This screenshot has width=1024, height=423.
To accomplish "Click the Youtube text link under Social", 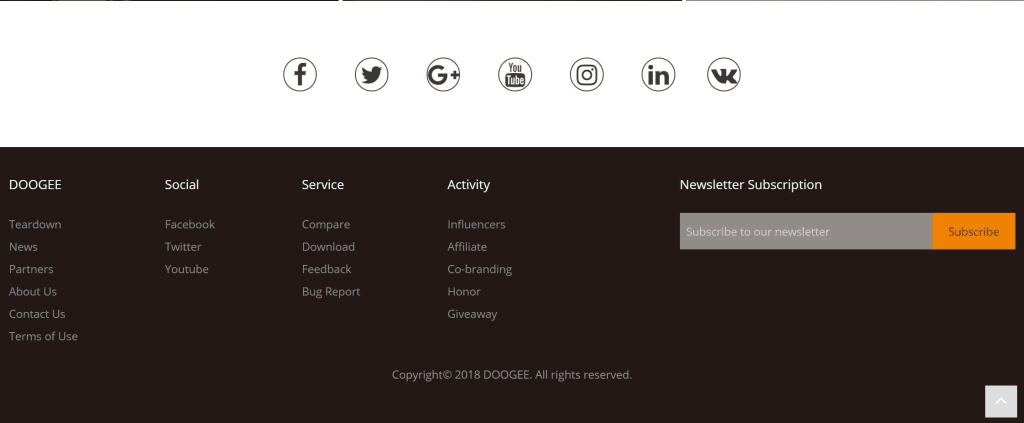I will coord(187,269).
